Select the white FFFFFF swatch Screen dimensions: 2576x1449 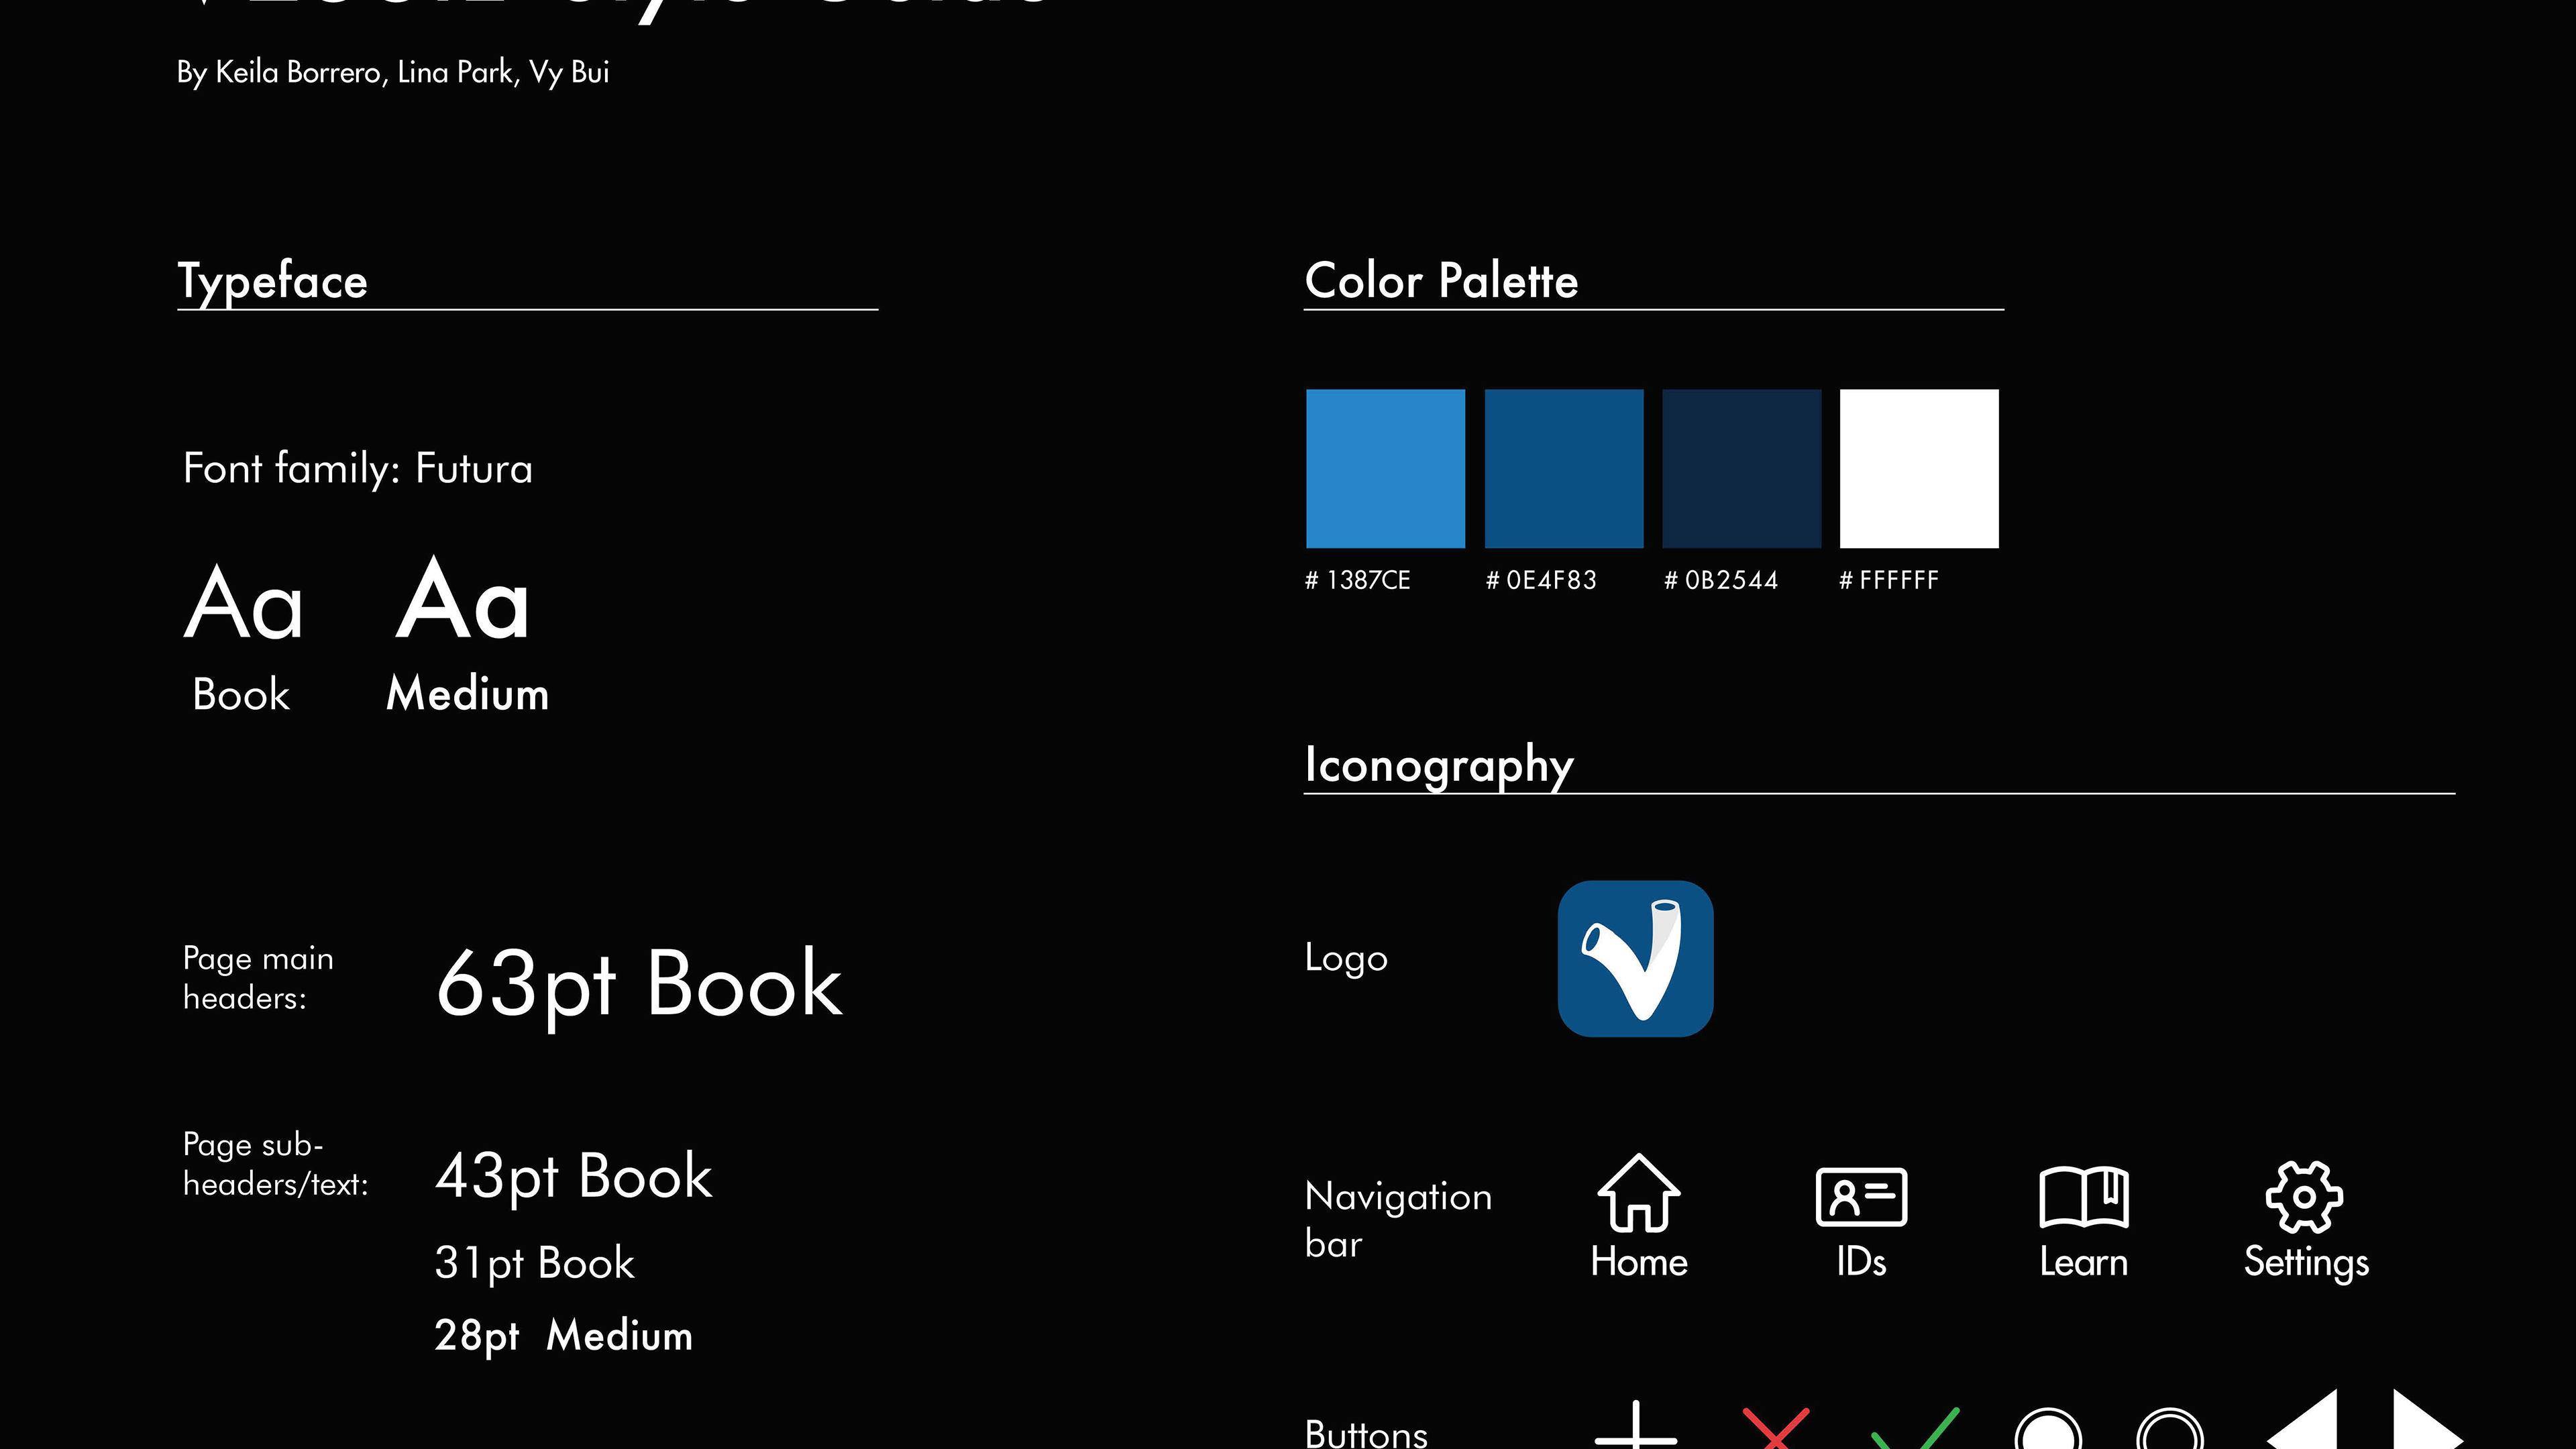point(1918,468)
